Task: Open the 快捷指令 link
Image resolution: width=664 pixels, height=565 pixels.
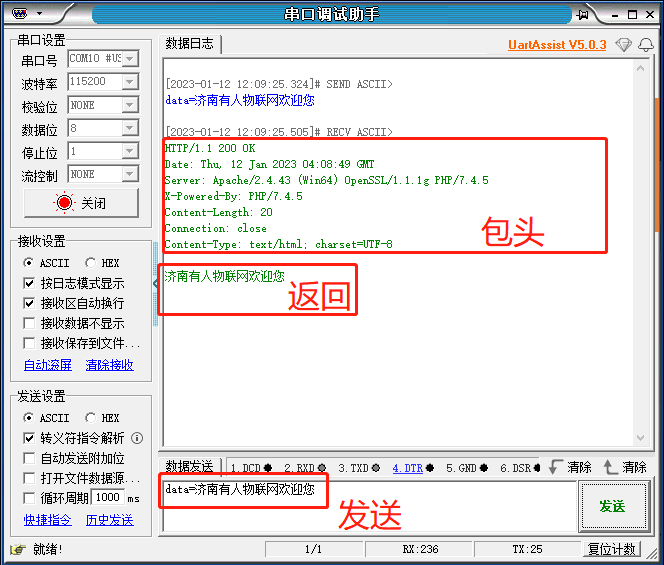Action: click(47, 520)
